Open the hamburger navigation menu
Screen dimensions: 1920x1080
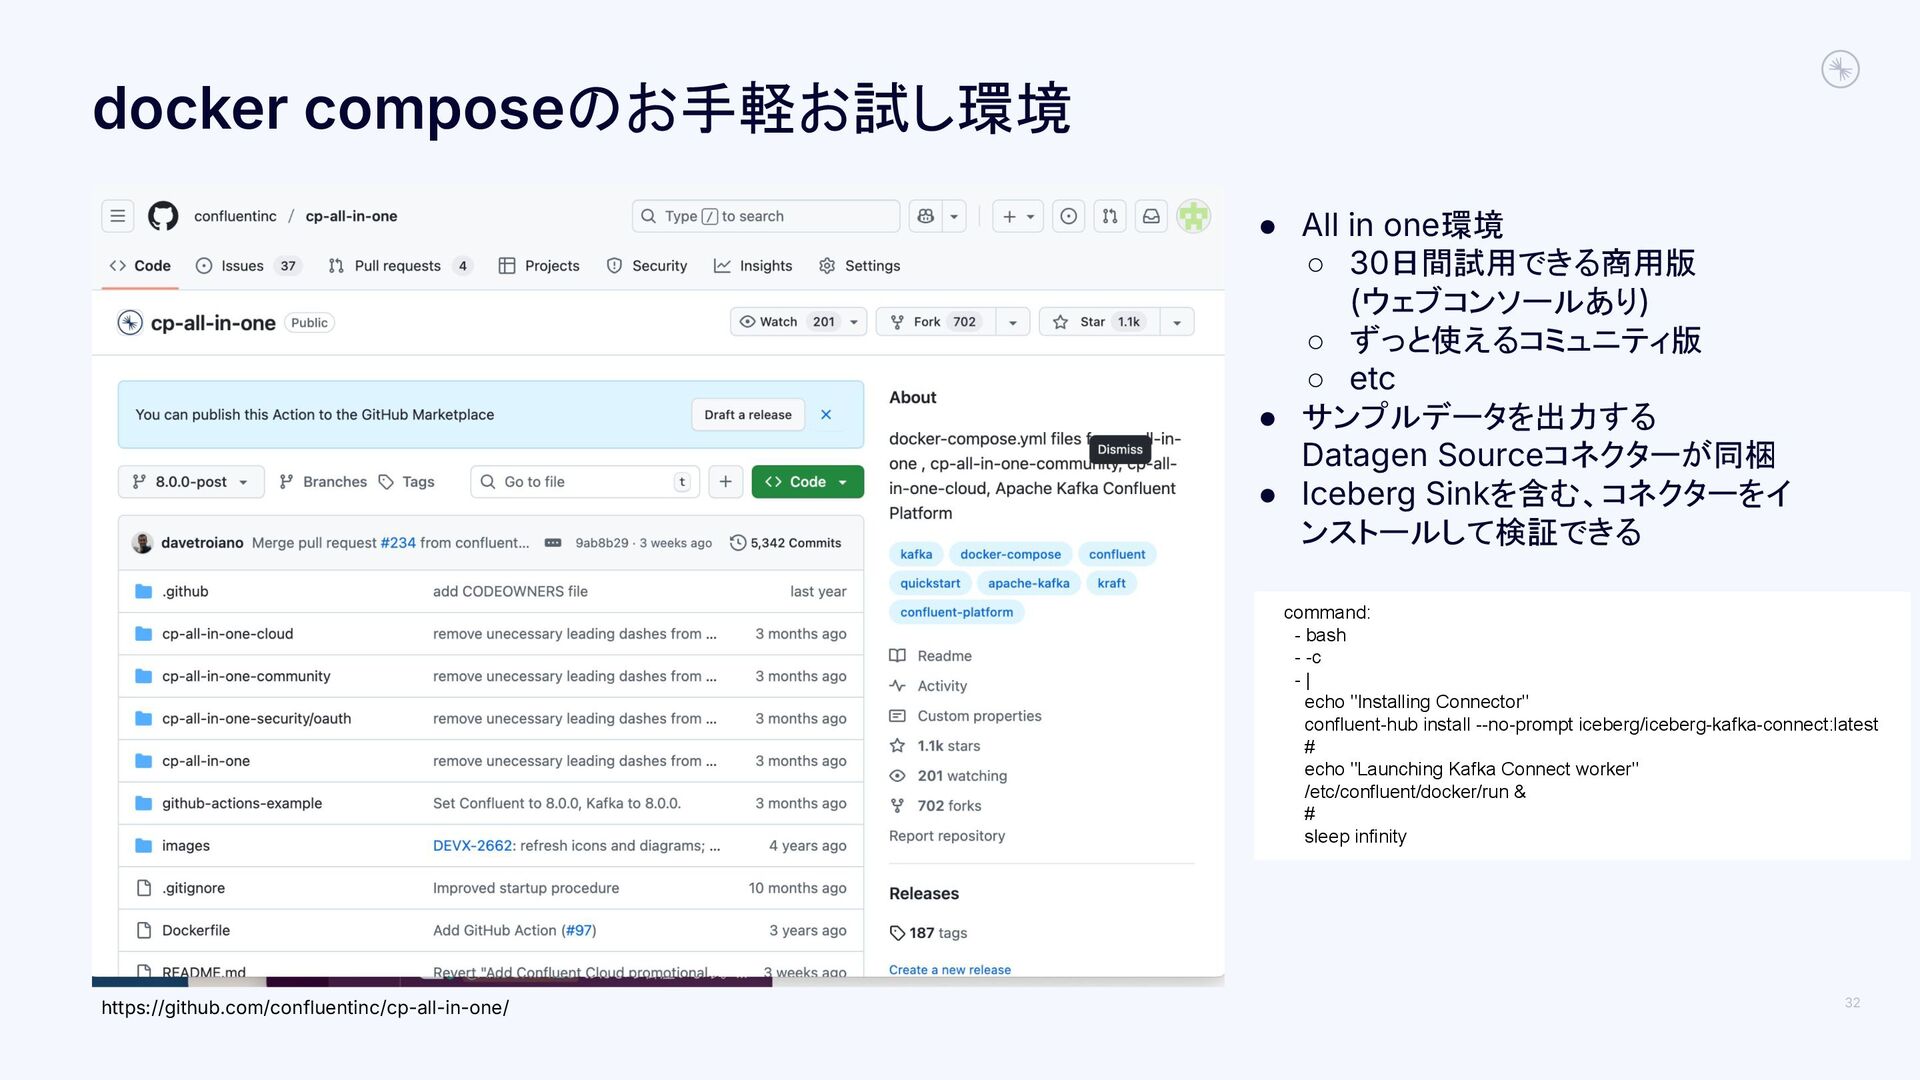[118, 216]
